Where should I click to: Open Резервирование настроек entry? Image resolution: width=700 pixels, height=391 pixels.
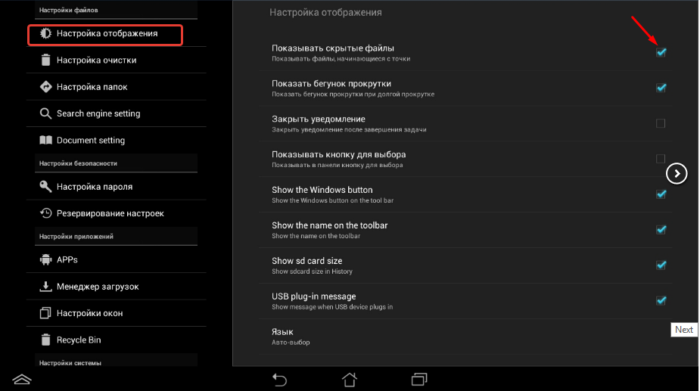click(116, 213)
